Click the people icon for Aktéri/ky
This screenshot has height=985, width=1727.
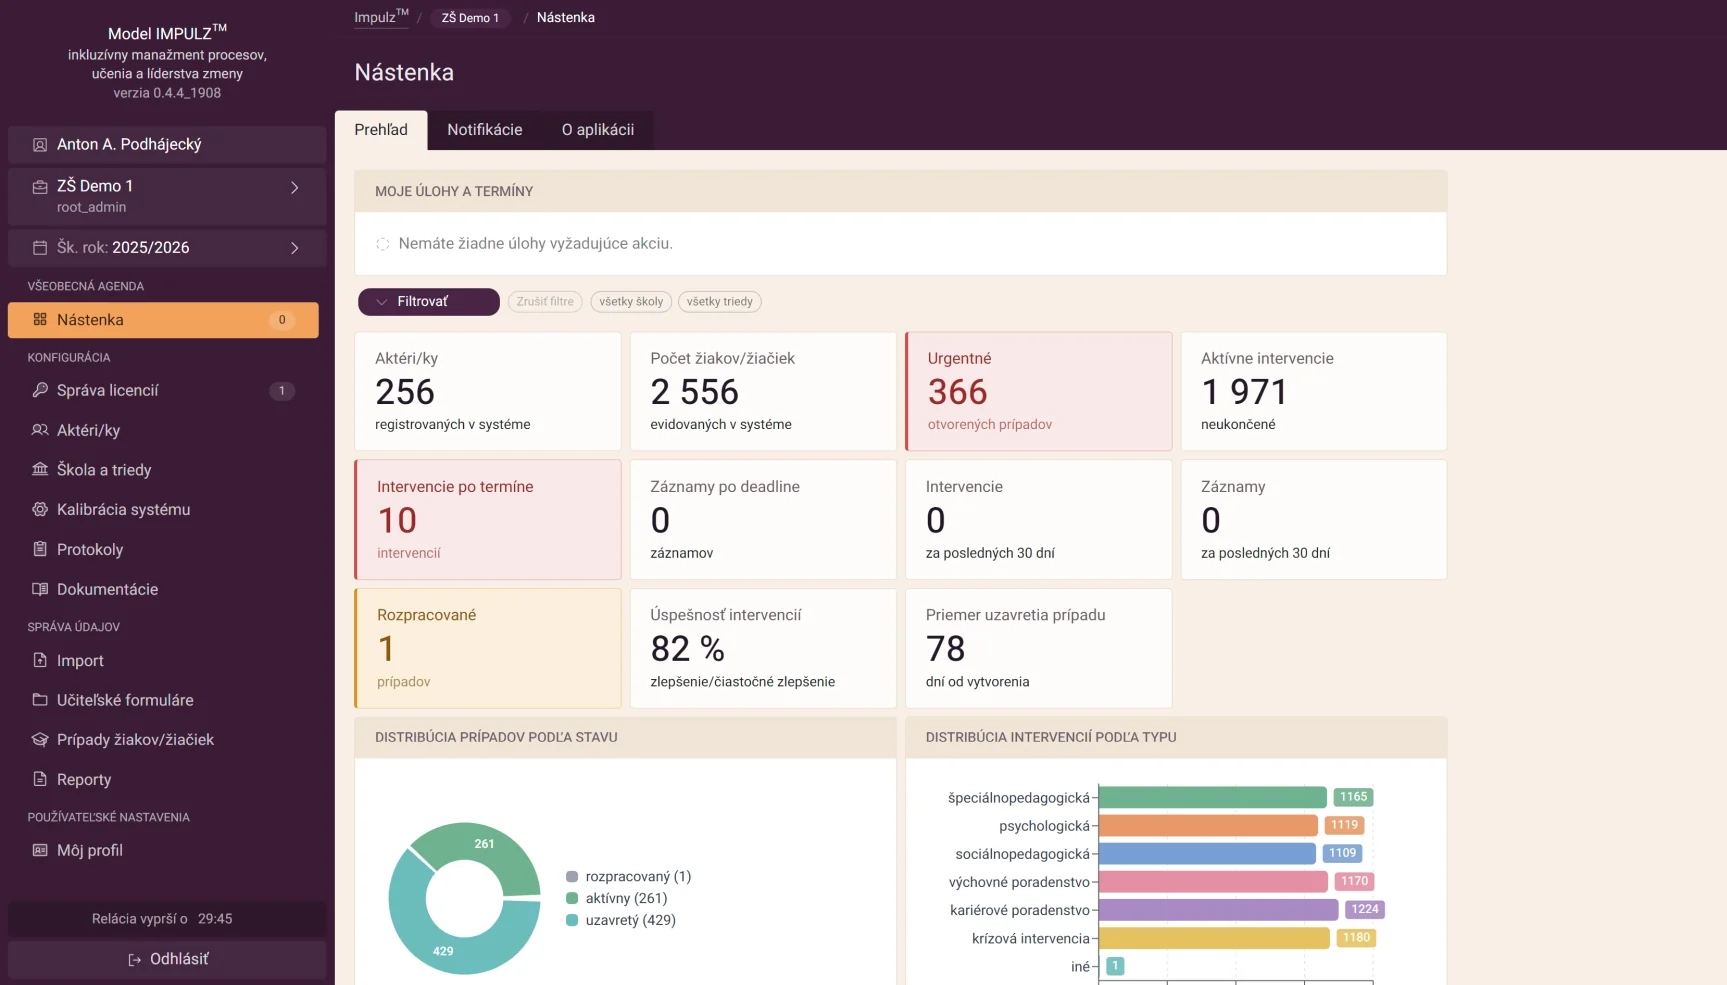click(x=40, y=430)
